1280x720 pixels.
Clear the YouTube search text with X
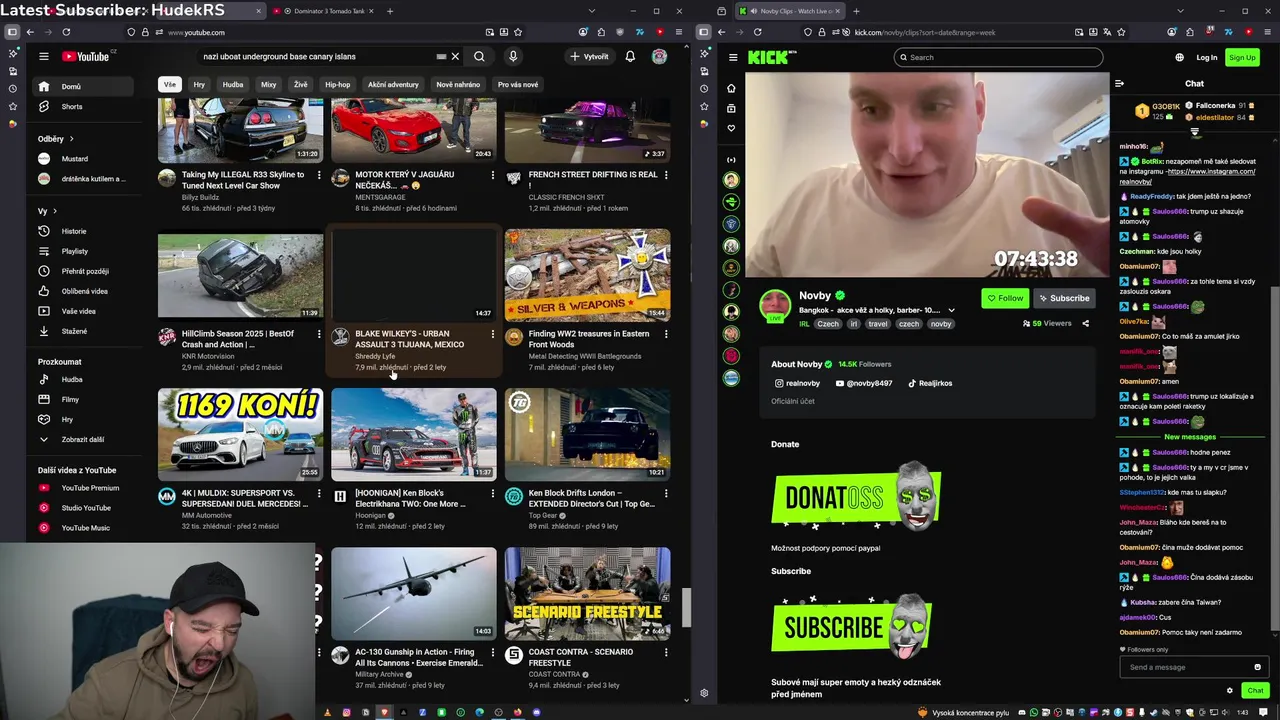455,57
